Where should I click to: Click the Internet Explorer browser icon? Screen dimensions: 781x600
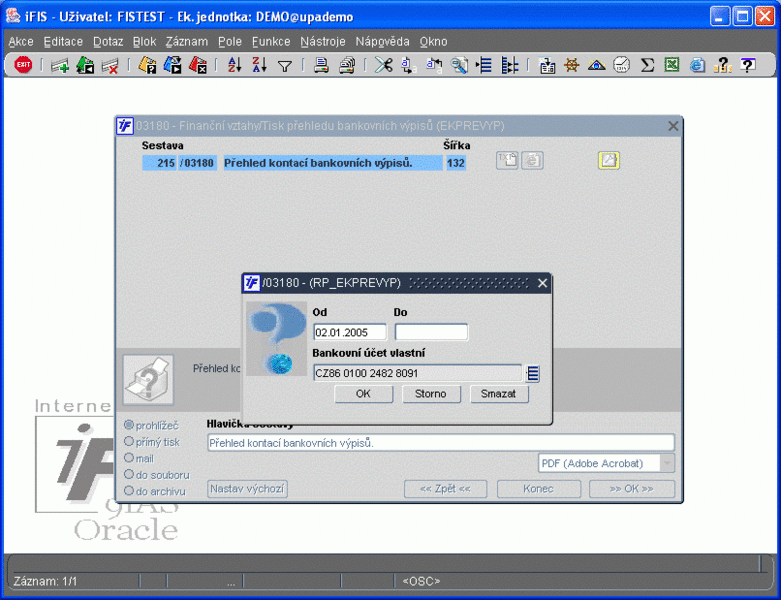(697, 65)
